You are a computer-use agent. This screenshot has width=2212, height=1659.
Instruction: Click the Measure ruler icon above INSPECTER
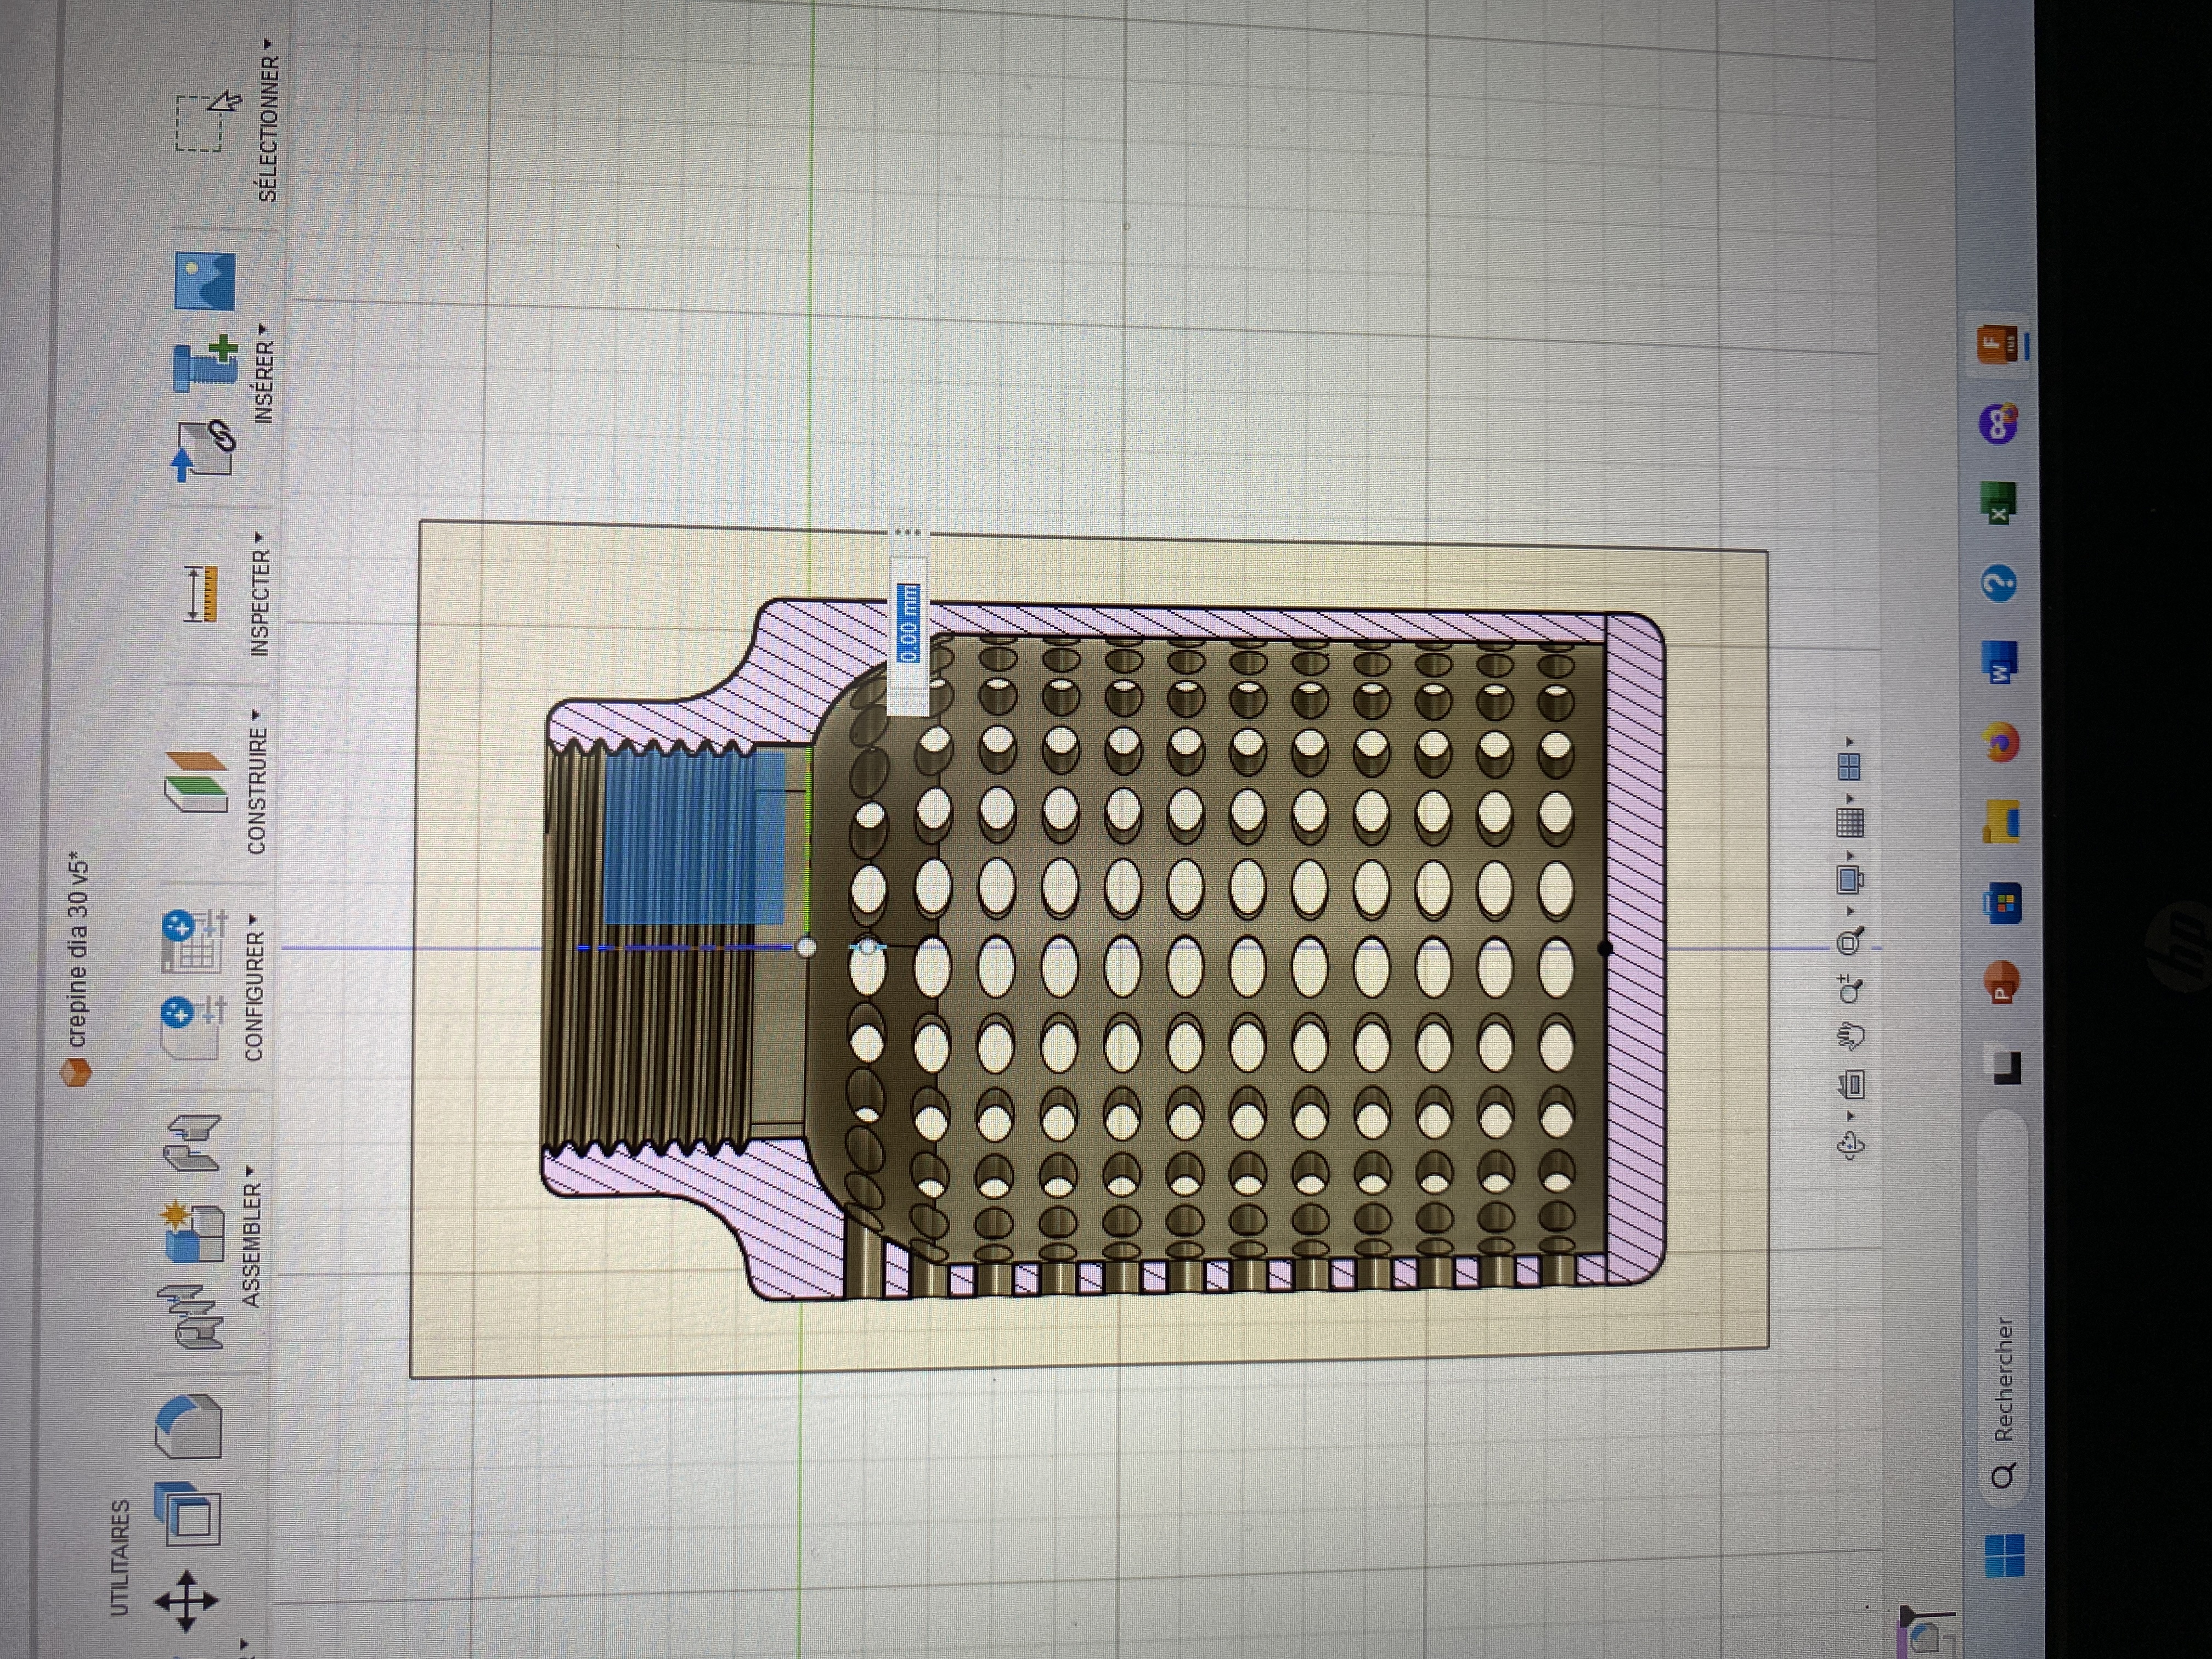pos(201,594)
